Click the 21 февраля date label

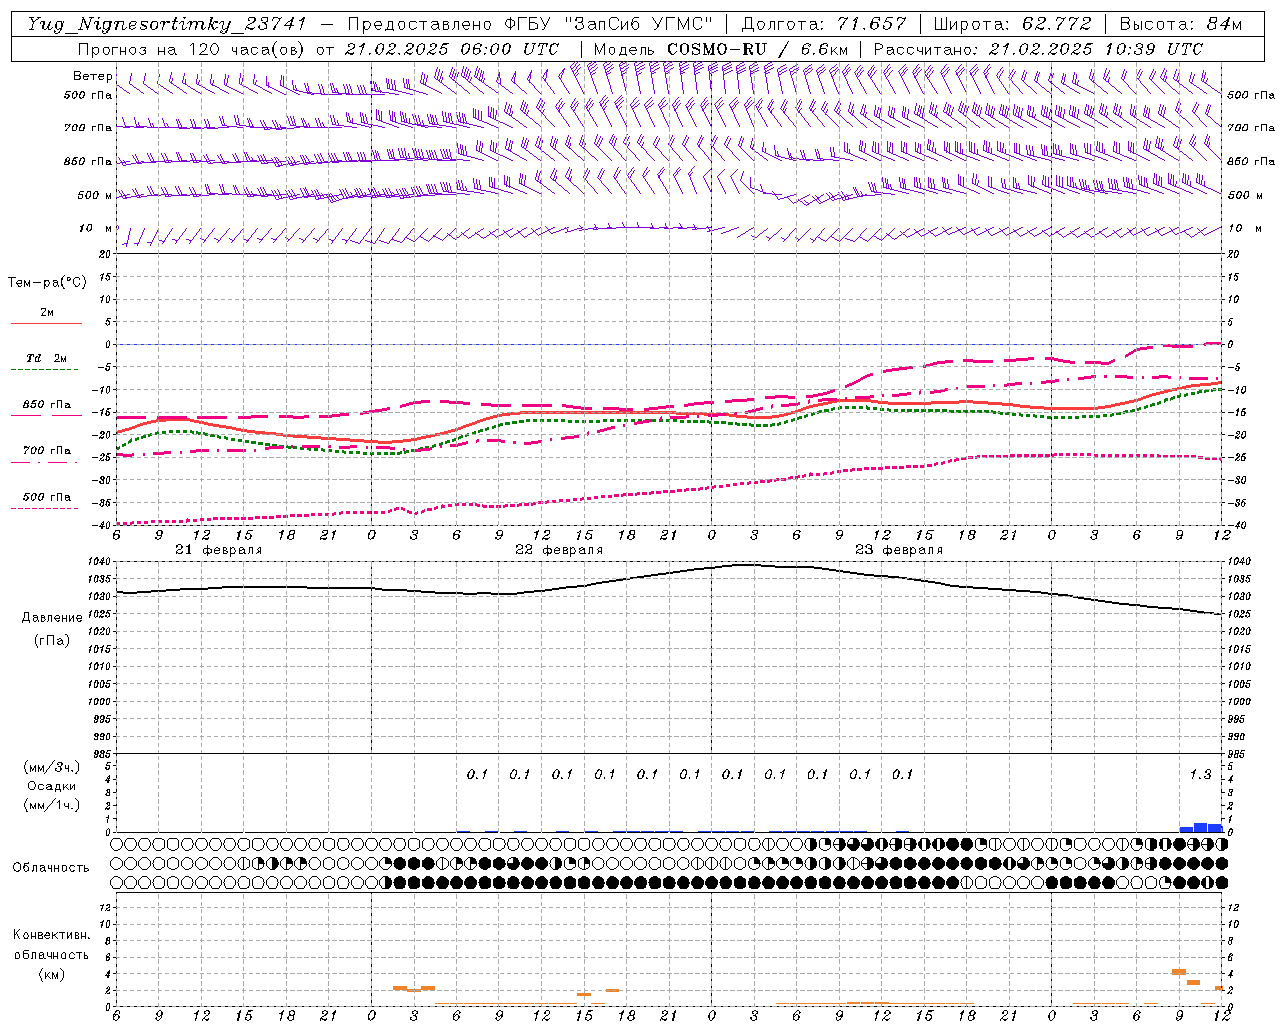[x=218, y=550]
